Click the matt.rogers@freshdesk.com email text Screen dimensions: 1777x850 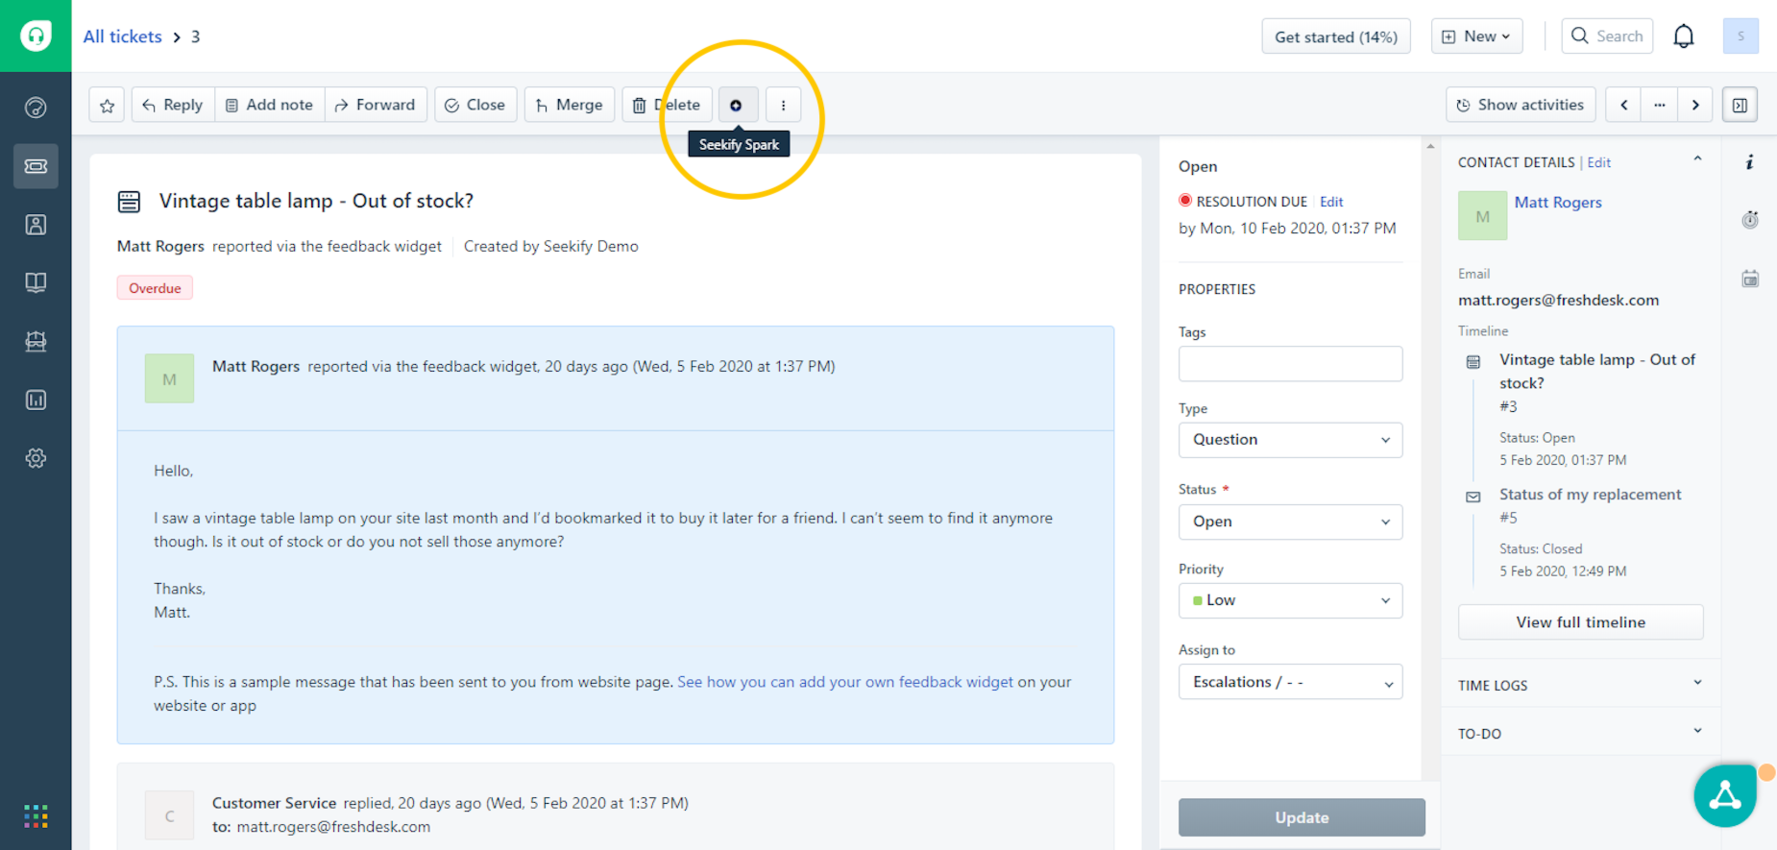coord(1558,300)
